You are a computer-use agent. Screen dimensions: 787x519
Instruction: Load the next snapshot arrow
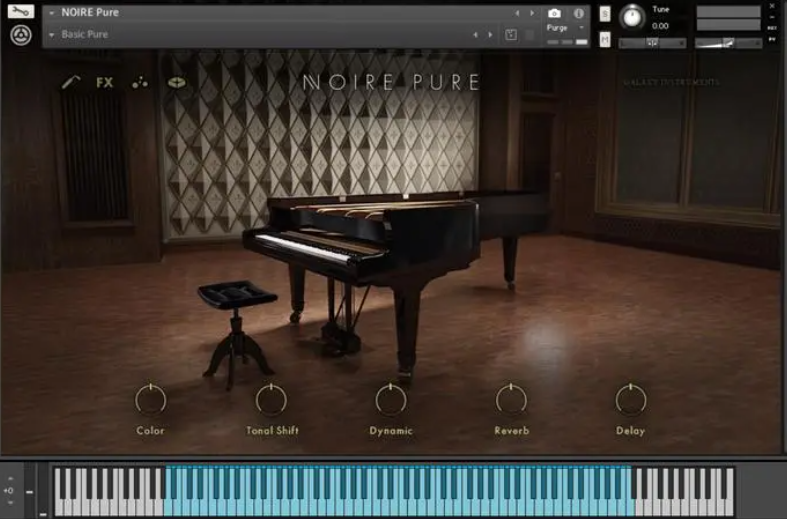click(490, 35)
